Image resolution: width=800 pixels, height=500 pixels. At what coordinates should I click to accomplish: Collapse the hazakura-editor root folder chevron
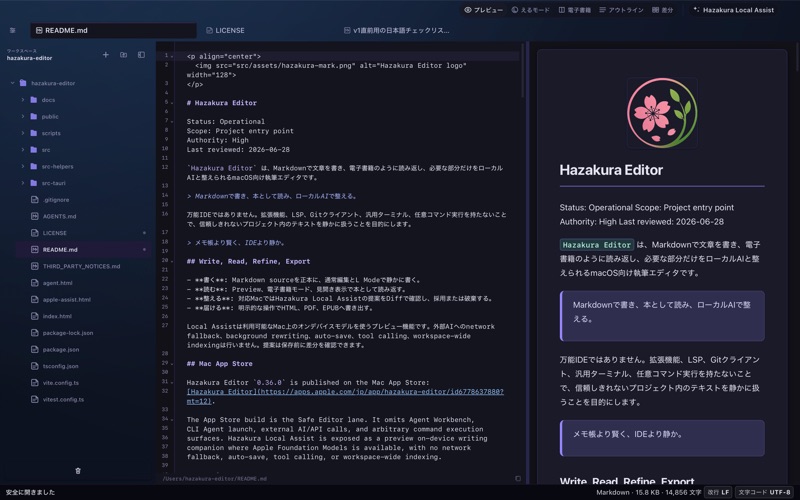tap(13, 83)
